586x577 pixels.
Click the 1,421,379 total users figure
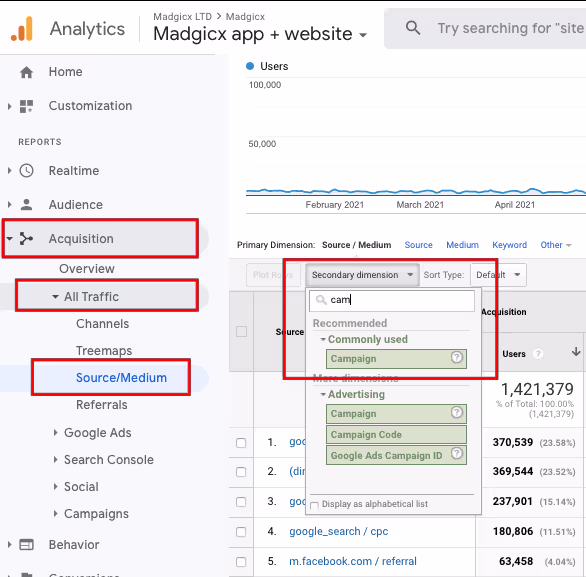pos(537,389)
